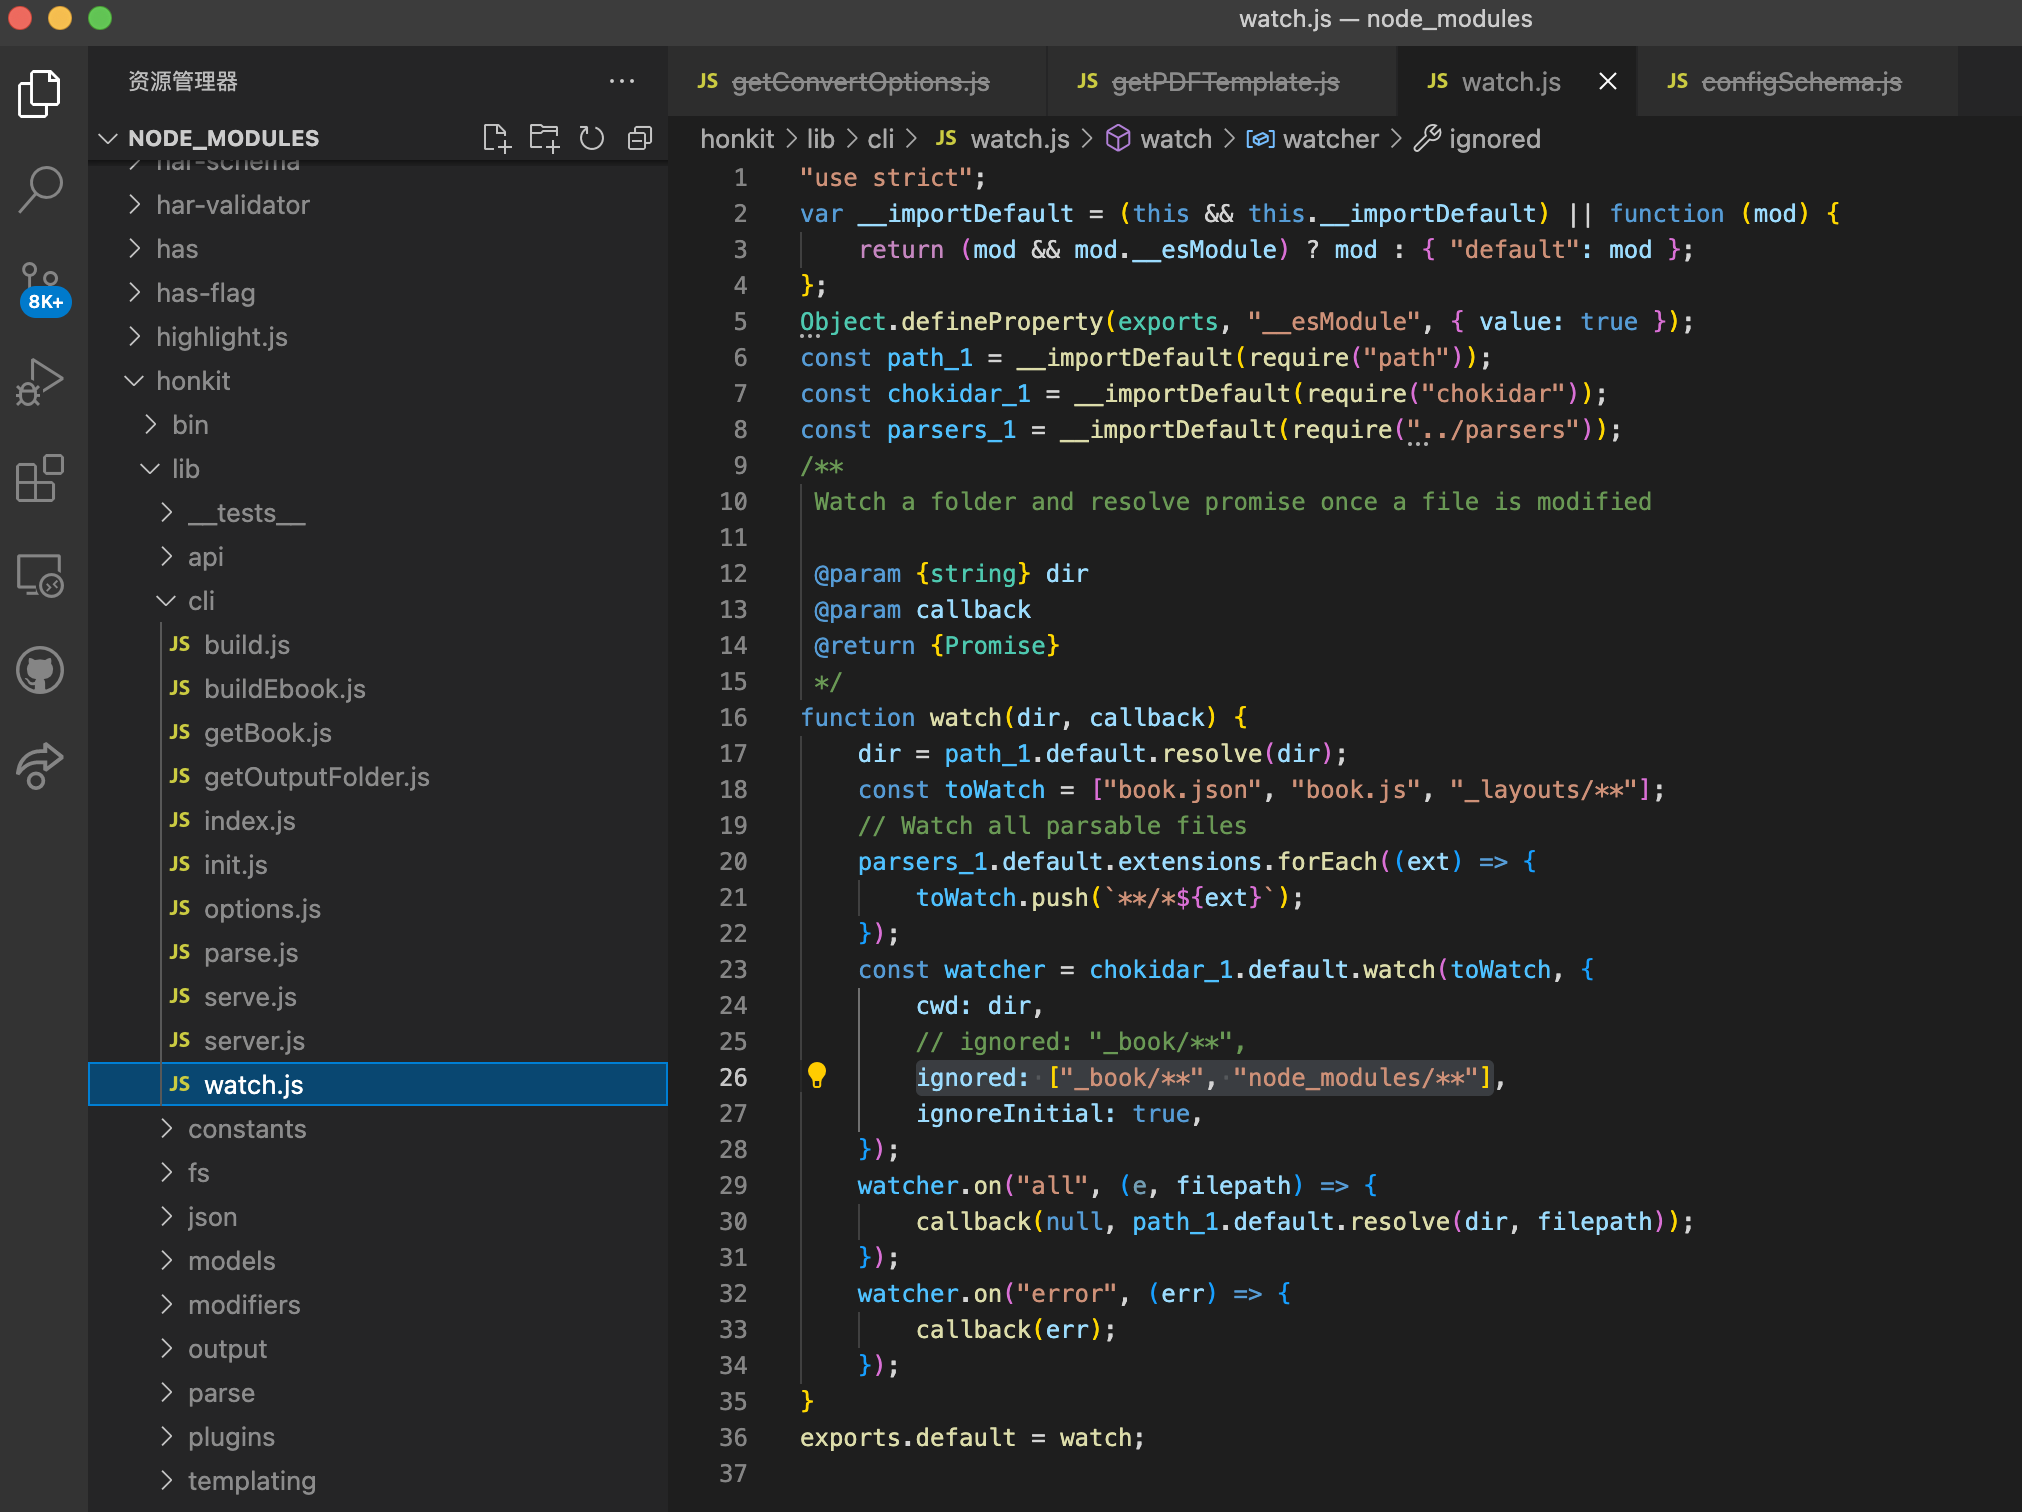The width and height of the screenshot is (2022, 1512).
Task: Open getOutputFolder.js in the explorer
Action: pos(378,777)
